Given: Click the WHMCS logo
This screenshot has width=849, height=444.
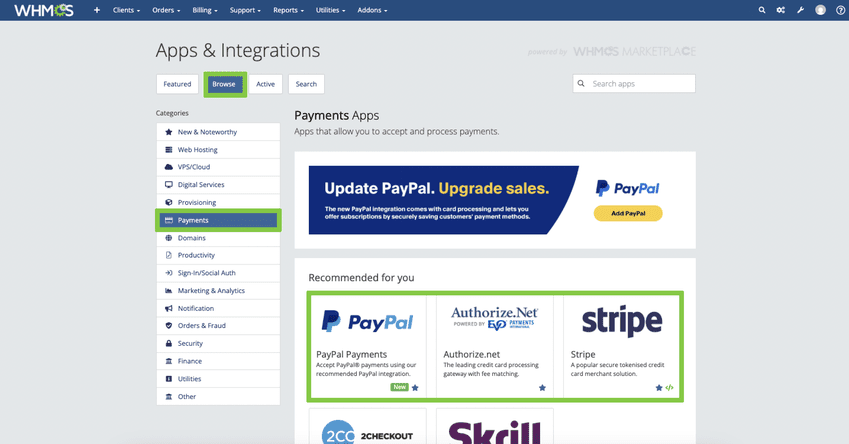Looking at the screenshot, I should pyautogui.click(x=44, y=10).
